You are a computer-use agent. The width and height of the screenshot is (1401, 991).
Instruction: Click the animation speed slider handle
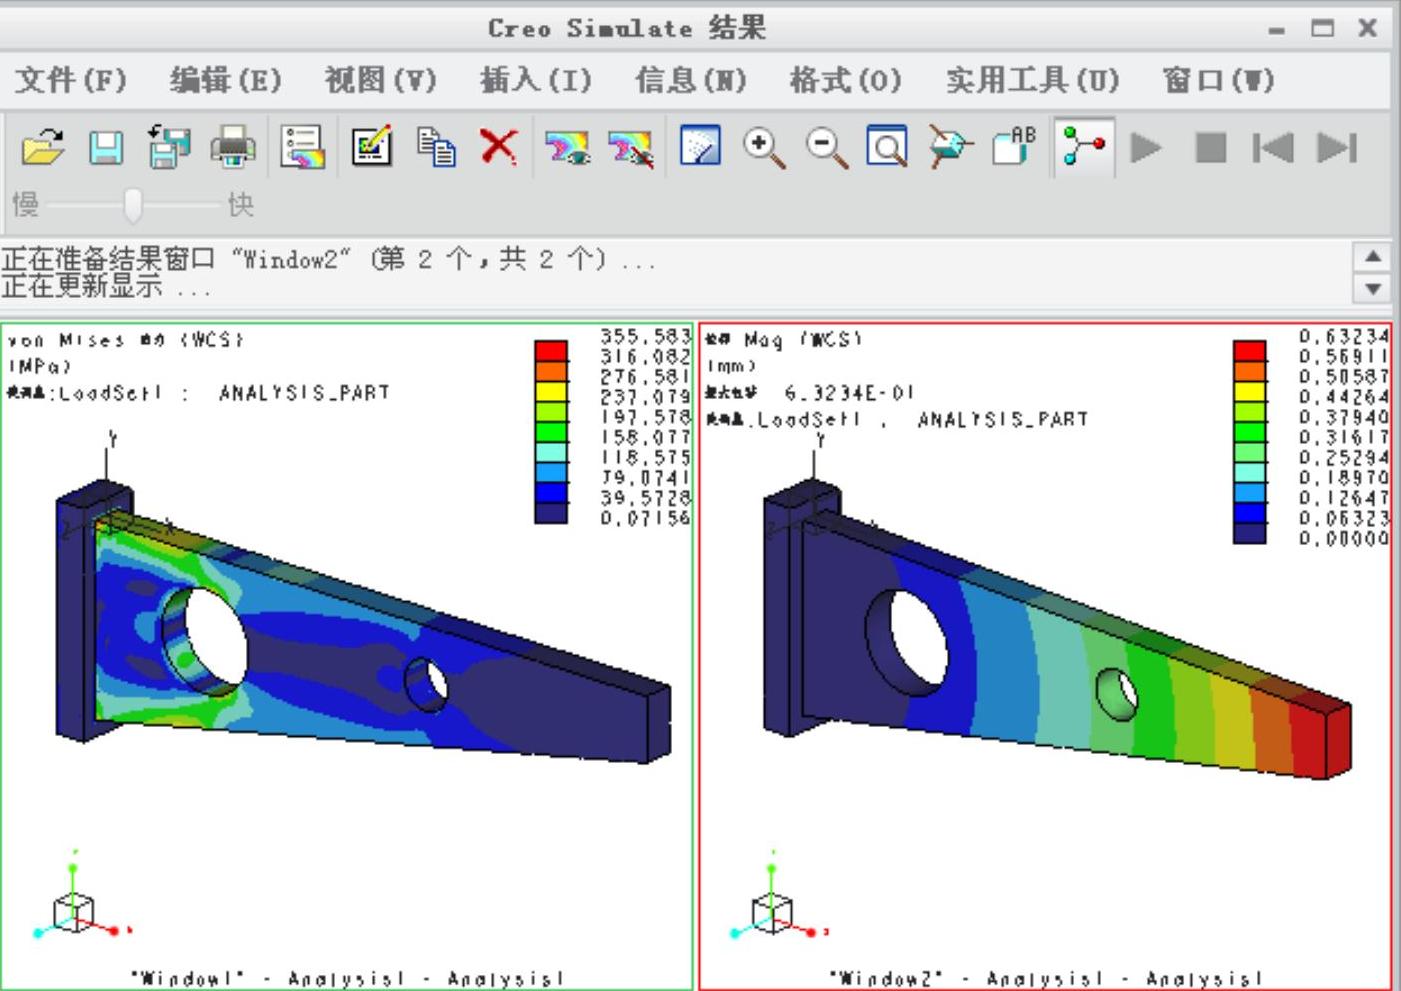pyautogui.click(x=133, y=205)
